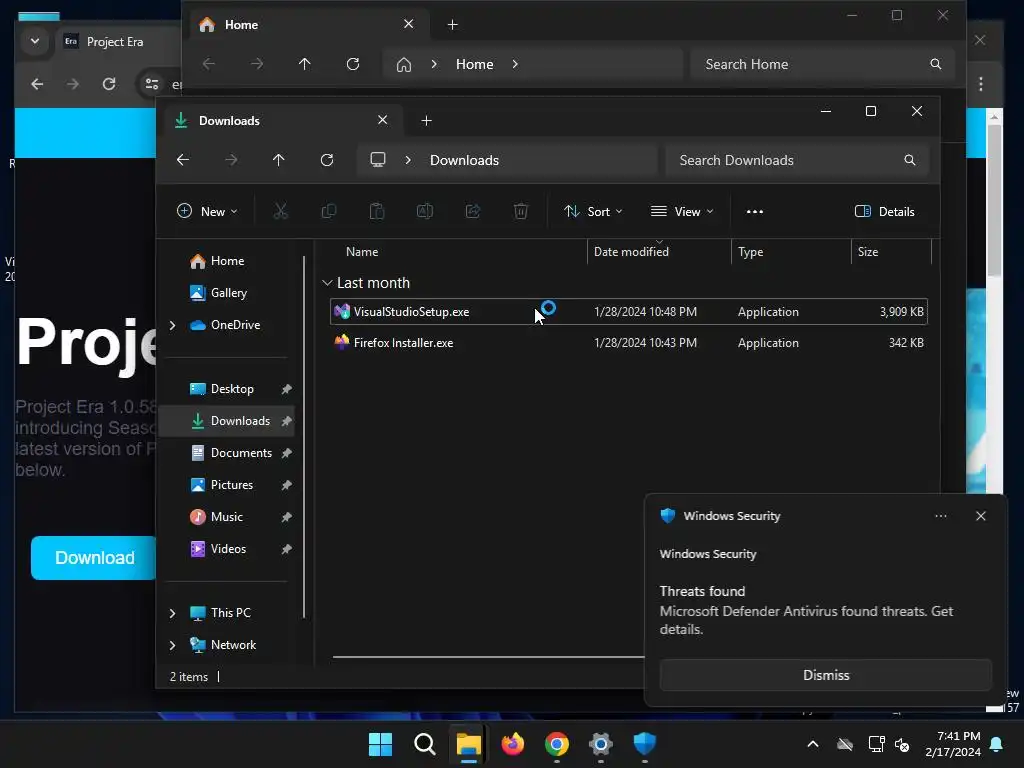Screen dimensions: 1024x768
Task: Select the Home tab in back Explorer window
Action: (307, 25)
